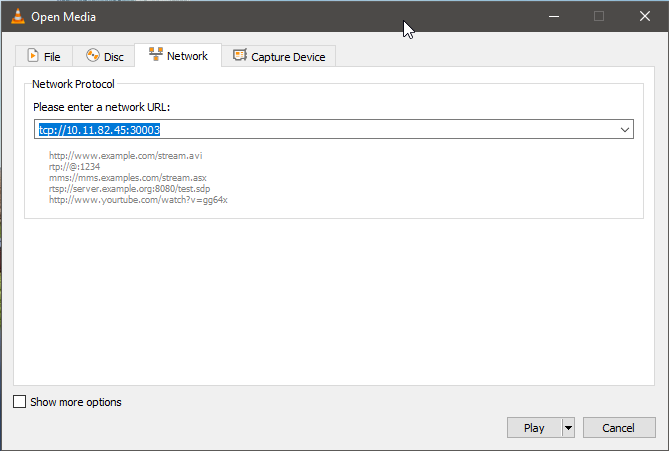Go to the Capture Device tab
Screen dimensions: 669x451
(x=279, y=56)
